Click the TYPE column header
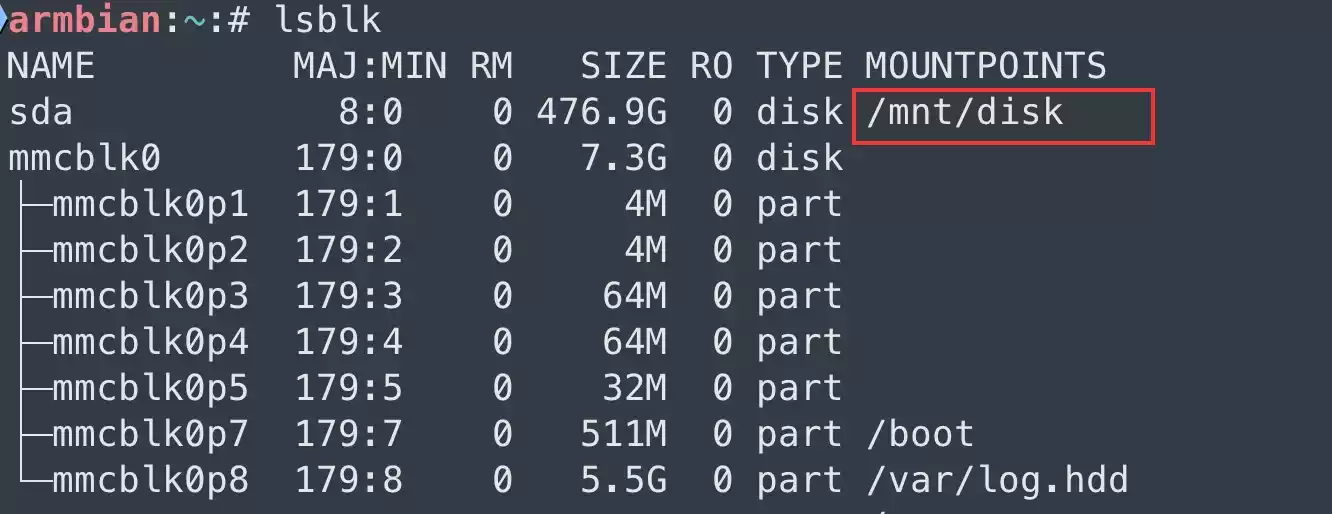 [x=800, y=66]
